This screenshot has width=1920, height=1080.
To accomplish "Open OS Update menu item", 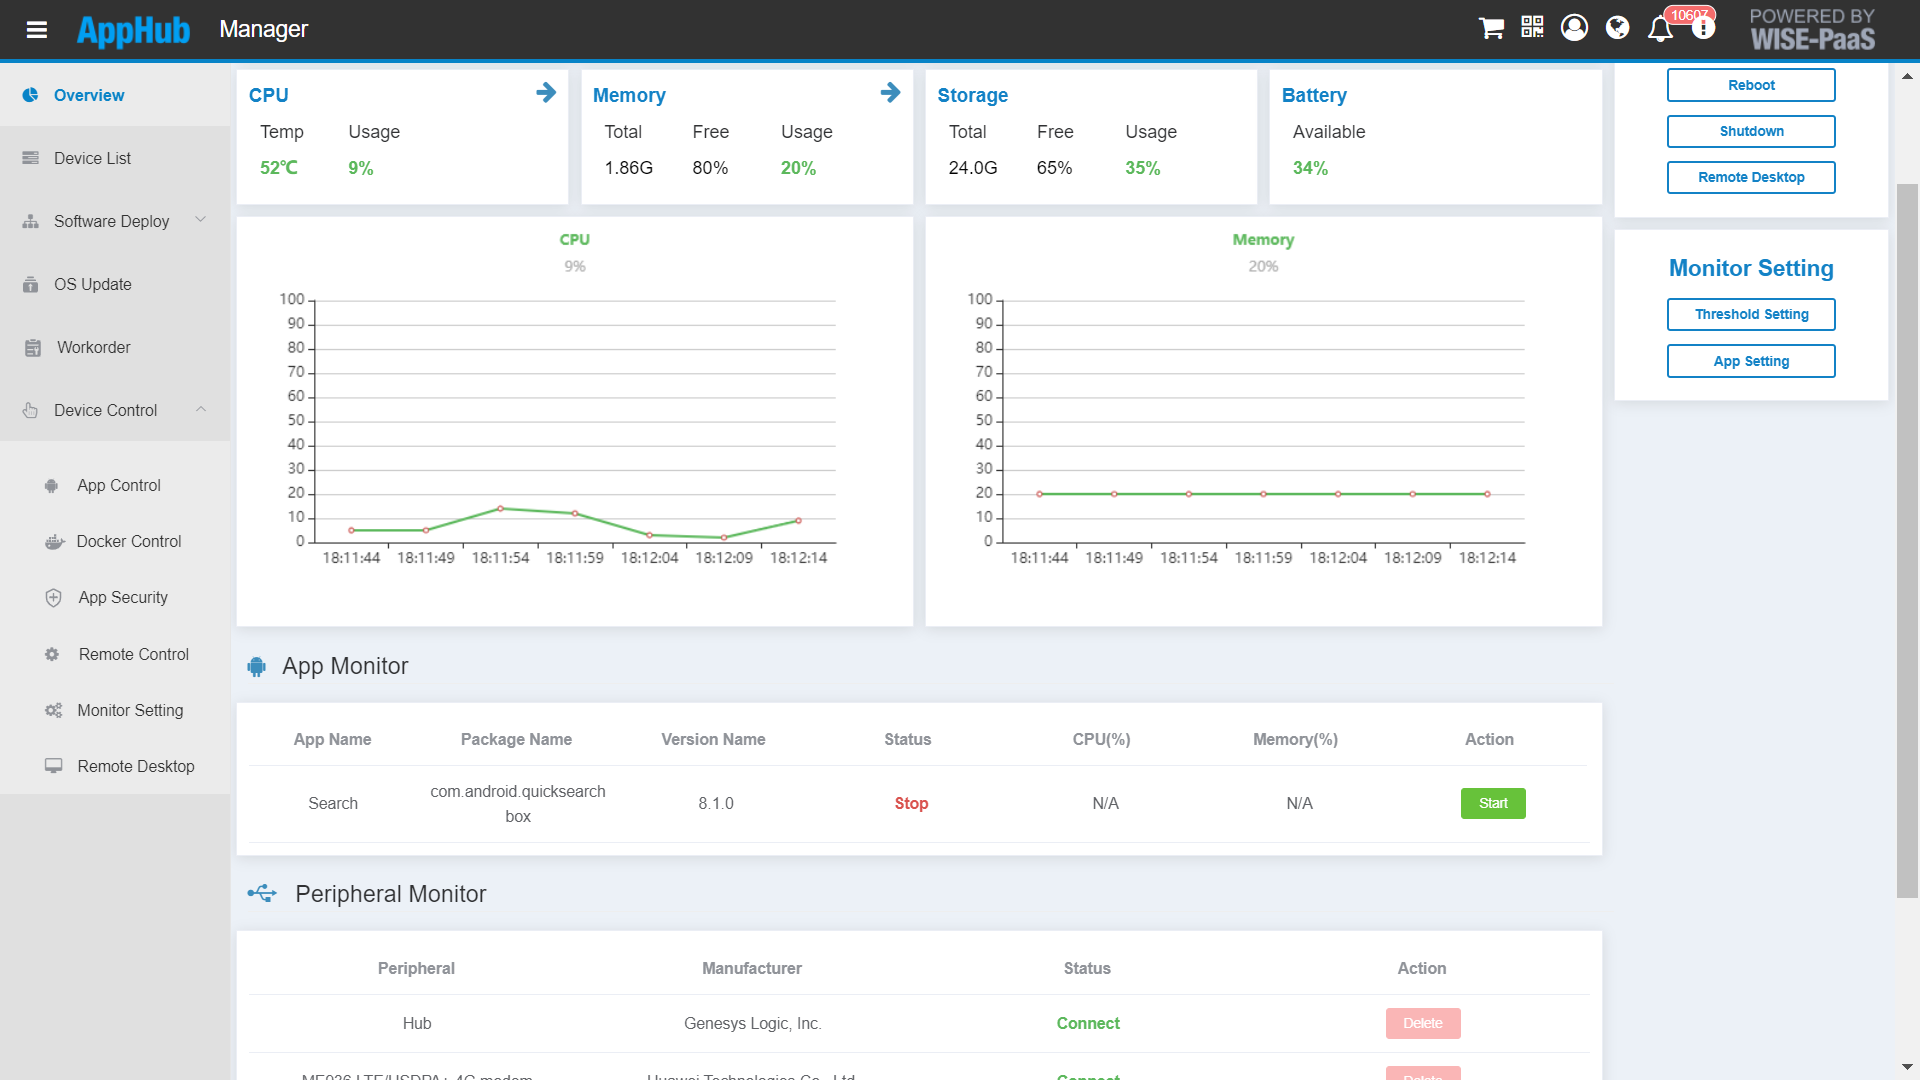I will 115,284.
